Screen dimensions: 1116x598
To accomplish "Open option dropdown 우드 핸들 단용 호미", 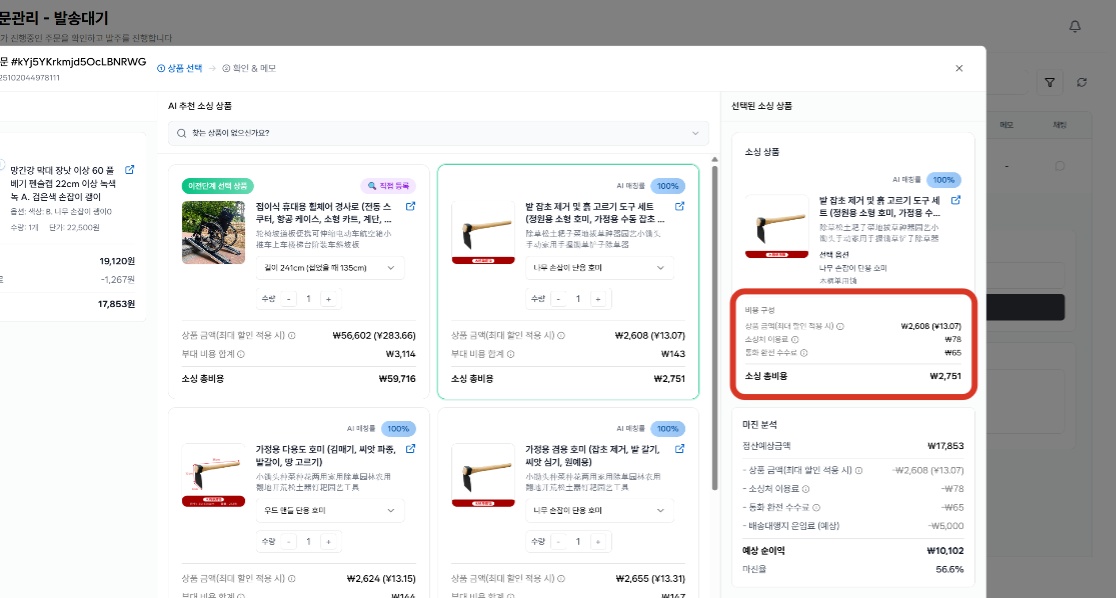I will (x=330, y=510).
